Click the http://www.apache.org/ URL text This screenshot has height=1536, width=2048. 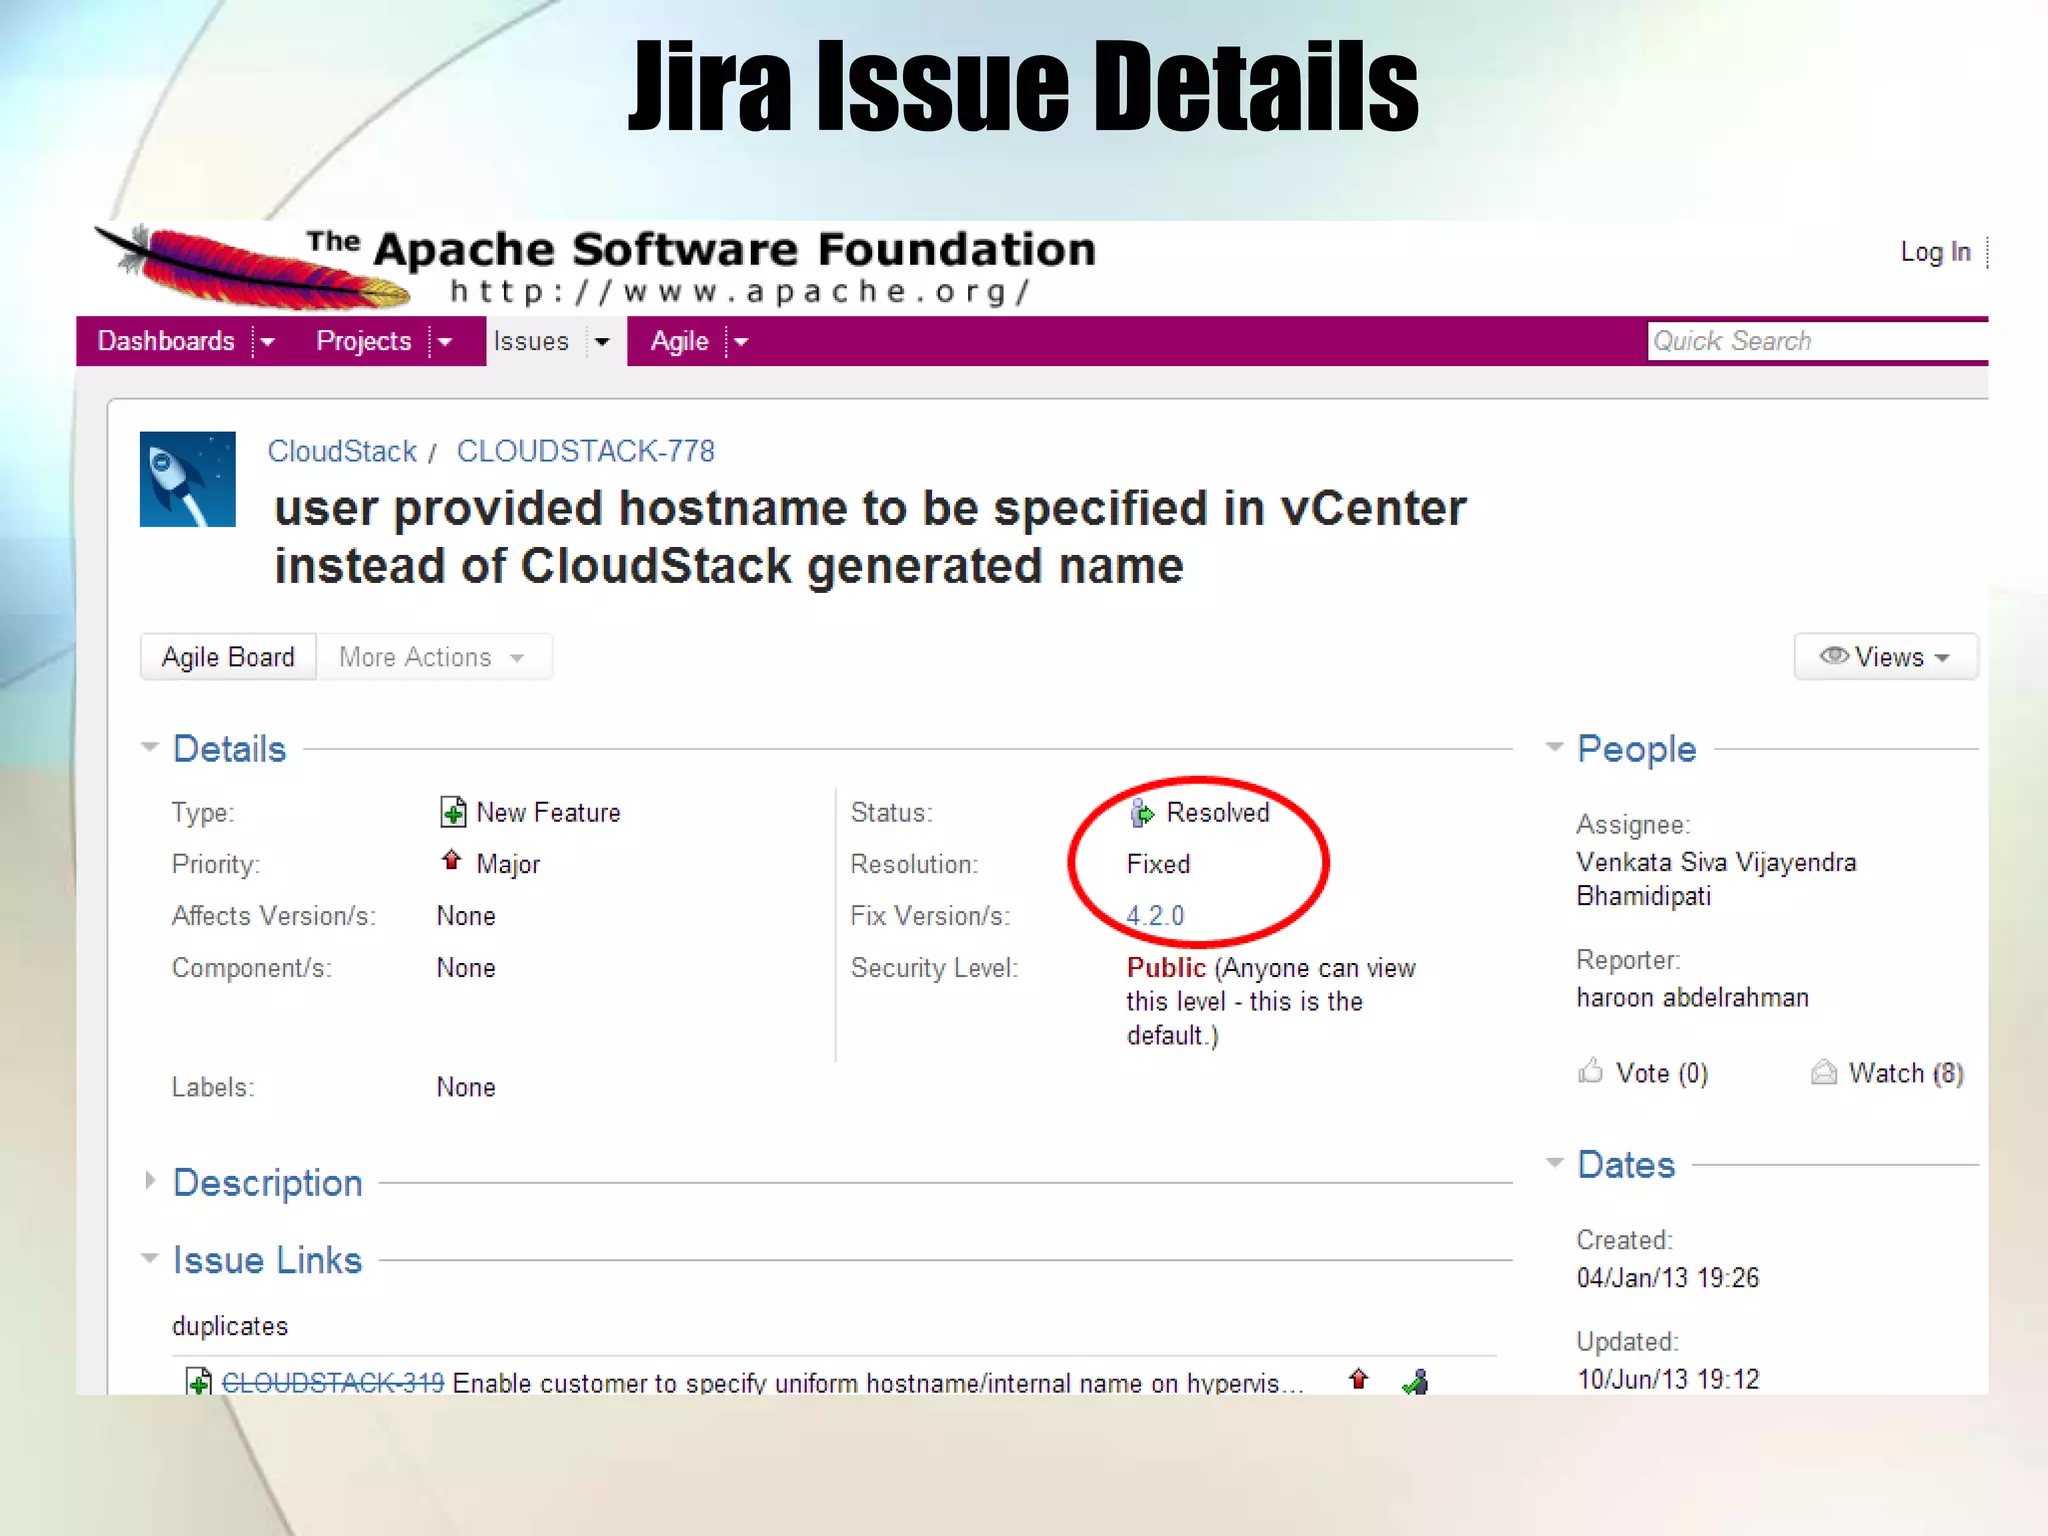coord(740,291)
